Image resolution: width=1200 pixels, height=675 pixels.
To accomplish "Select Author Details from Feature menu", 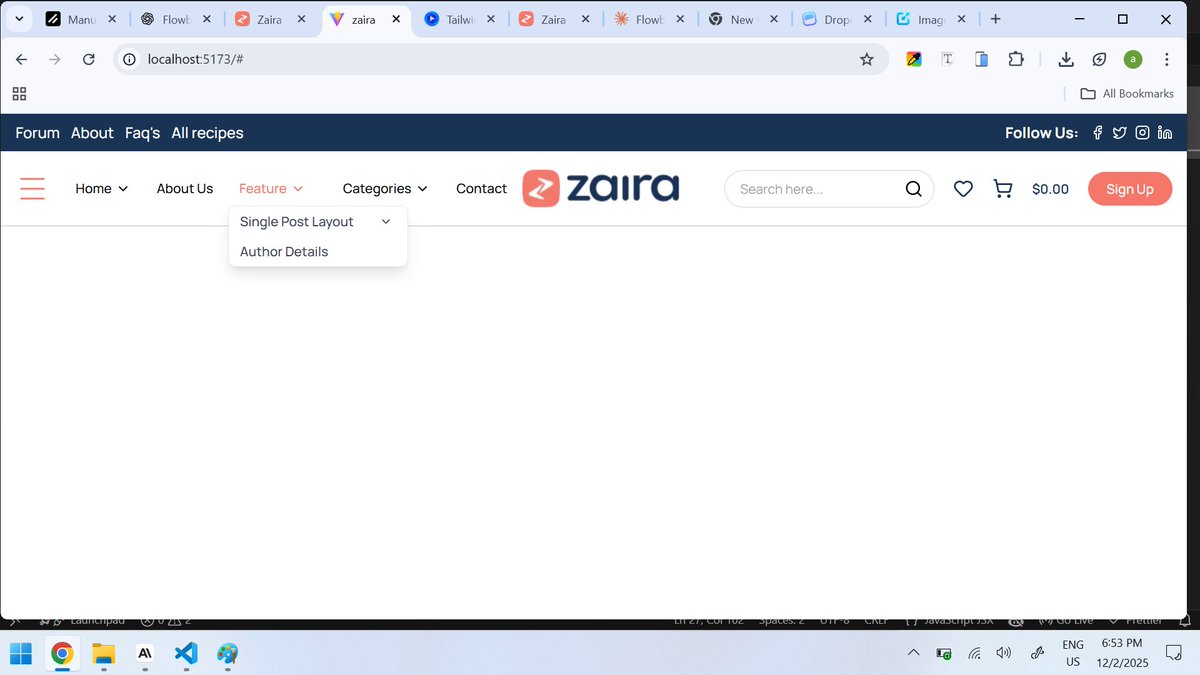I will 283,251.
